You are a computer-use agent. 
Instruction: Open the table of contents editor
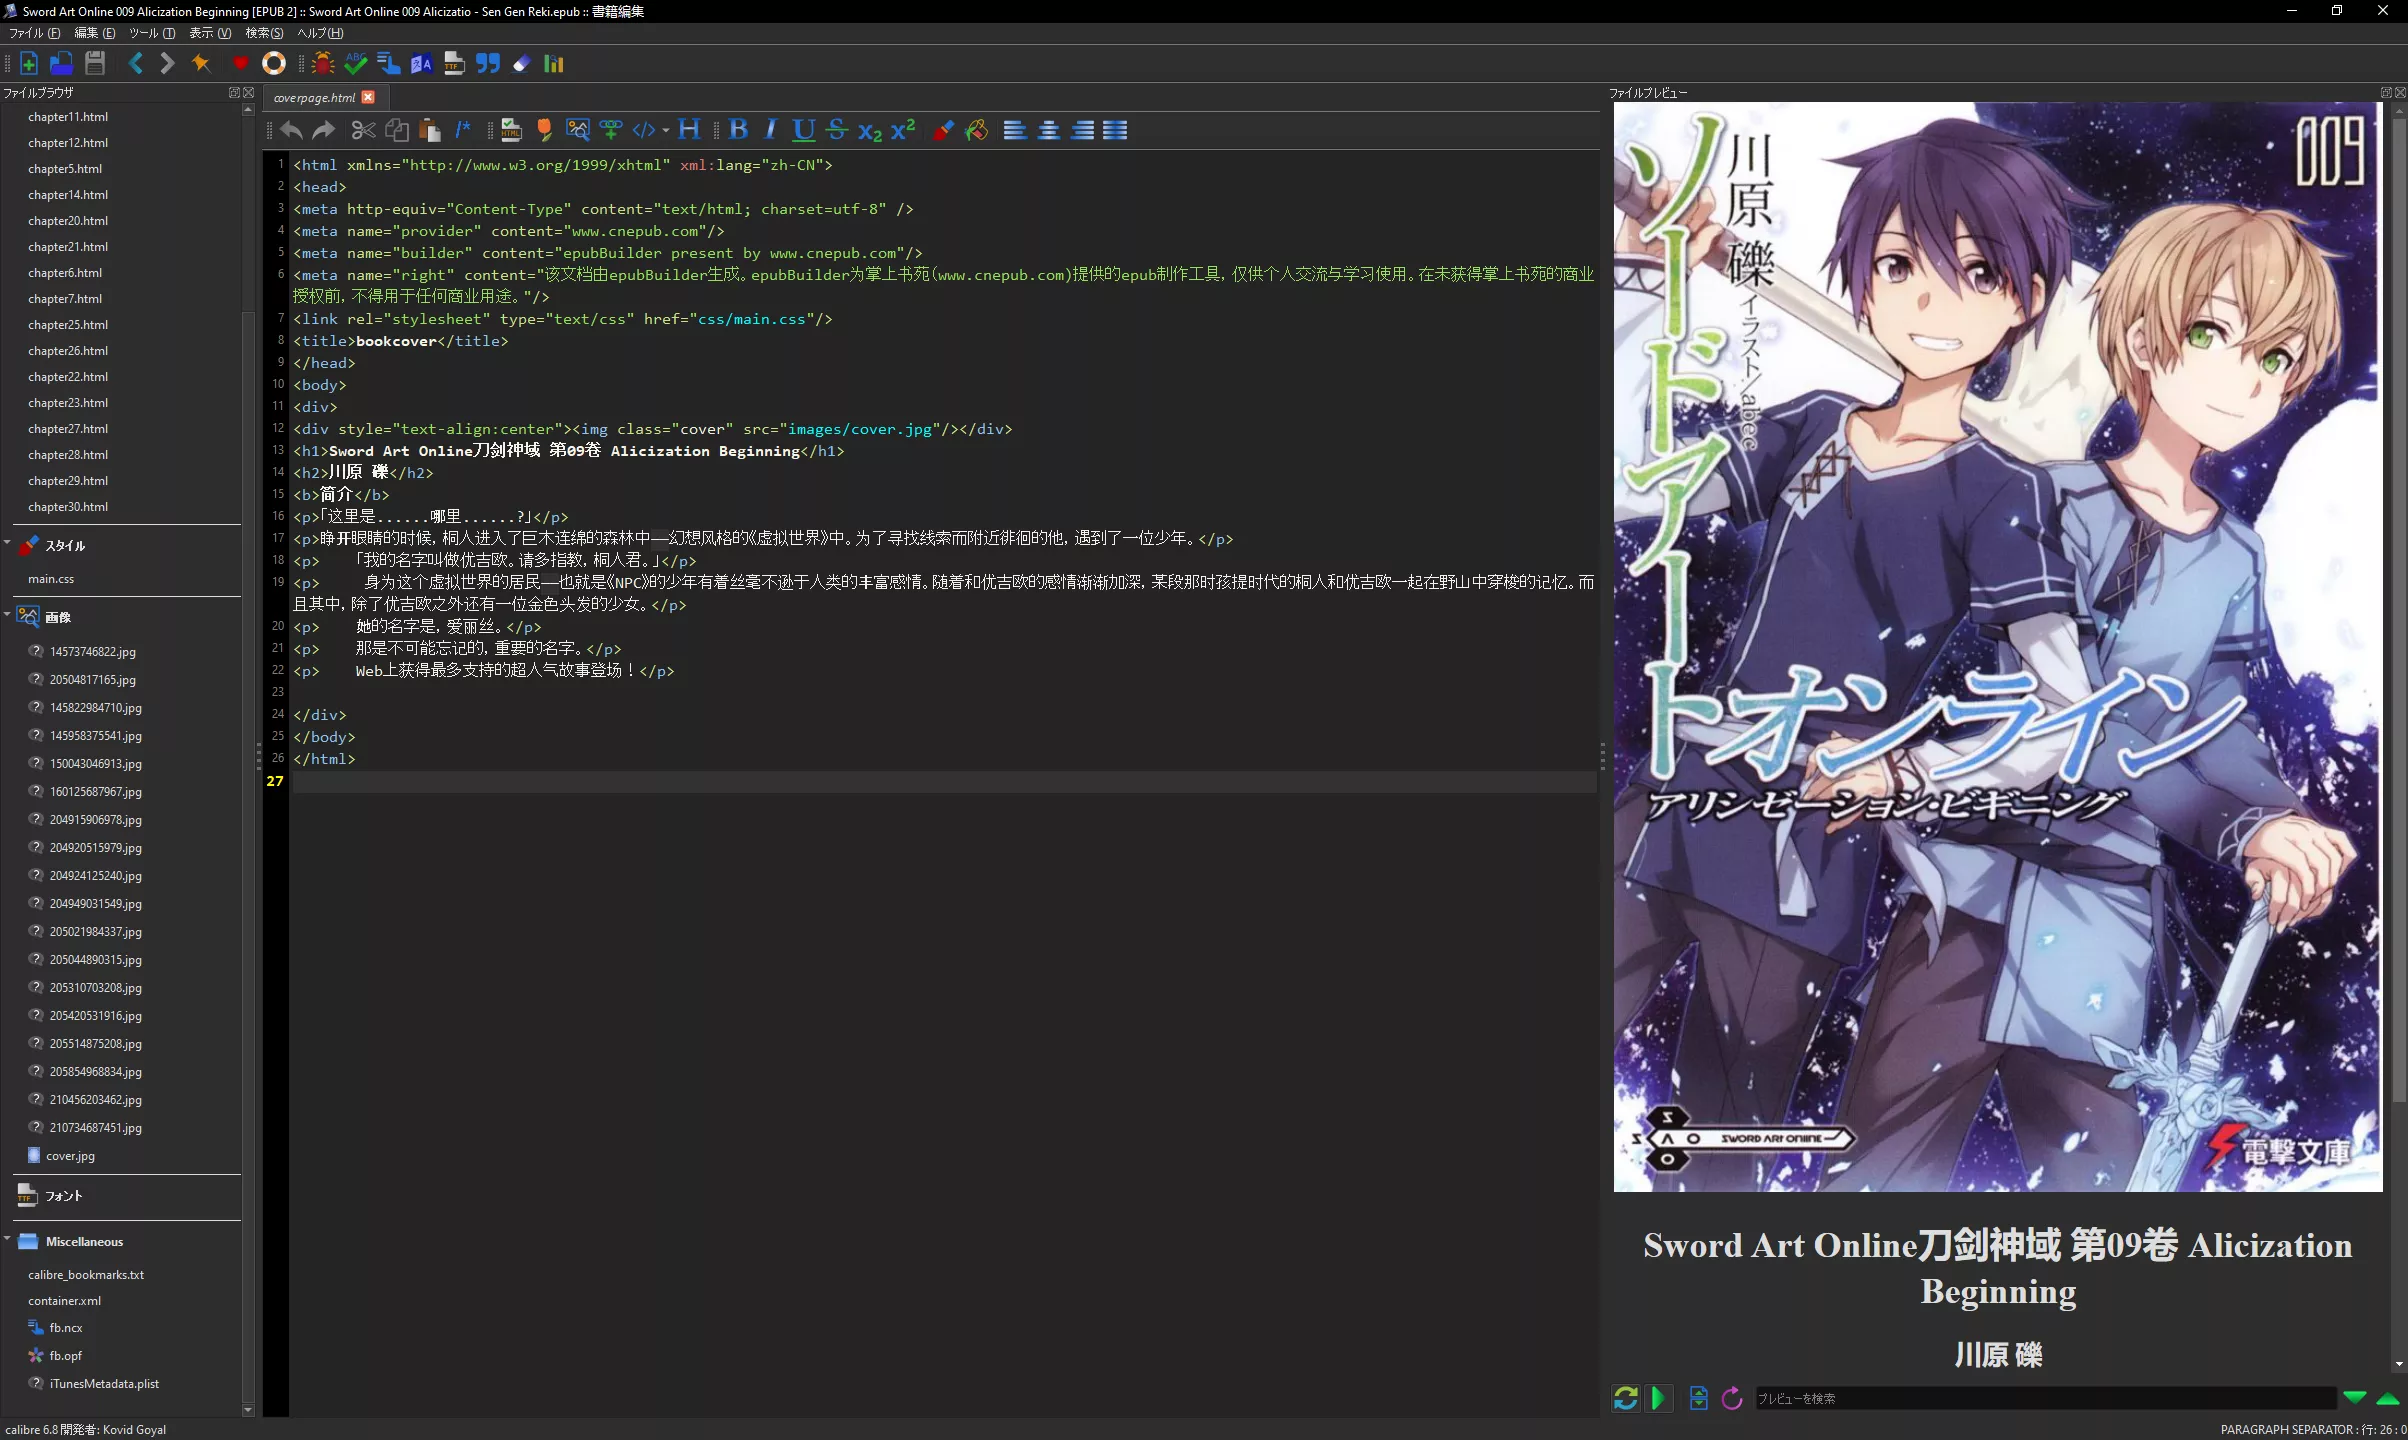pos(388,64)
